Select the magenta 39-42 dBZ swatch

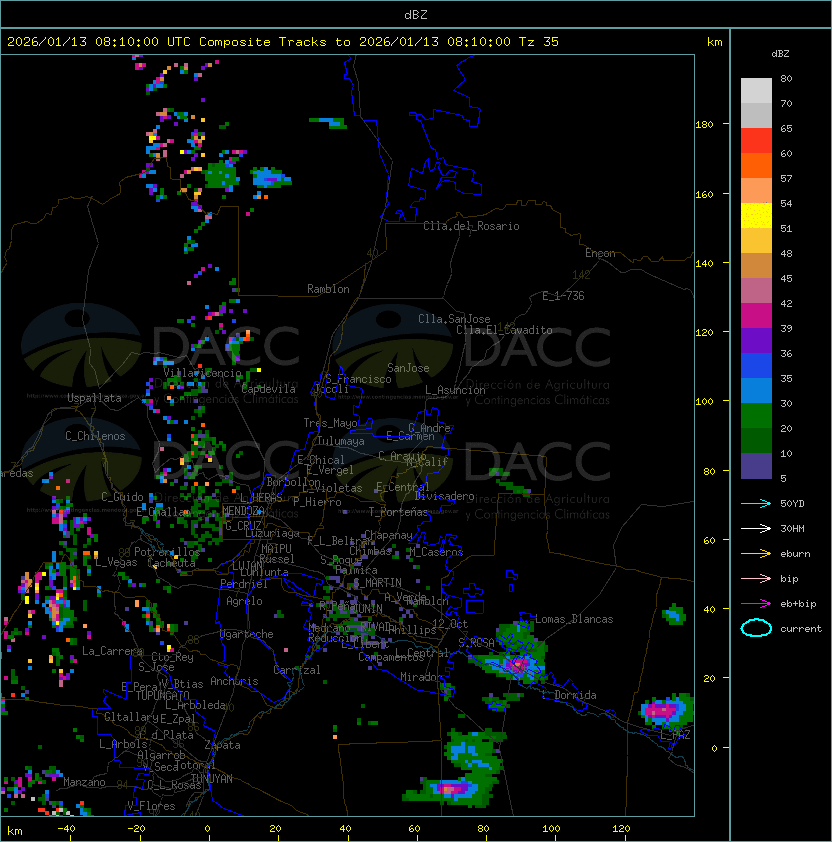pyautogui.click(x=756, y=316)
